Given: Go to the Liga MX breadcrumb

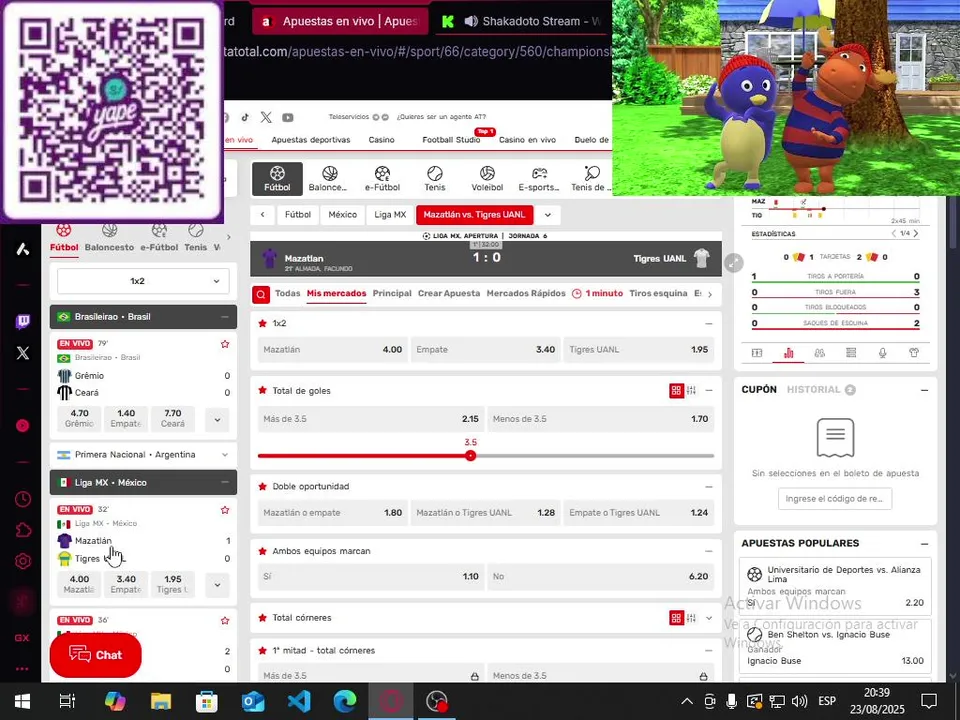Looking at the screenshot, I should (x=390, y=215).
